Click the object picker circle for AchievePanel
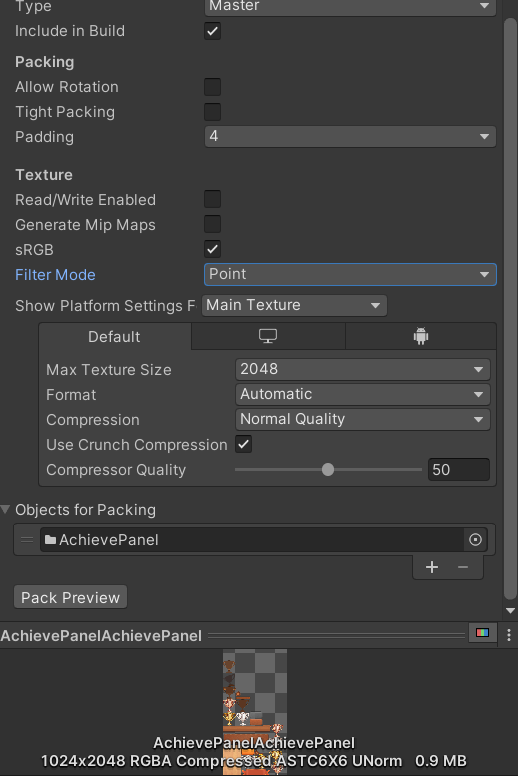The width and height of the screenshot is (518, 776). pos(475,539)
